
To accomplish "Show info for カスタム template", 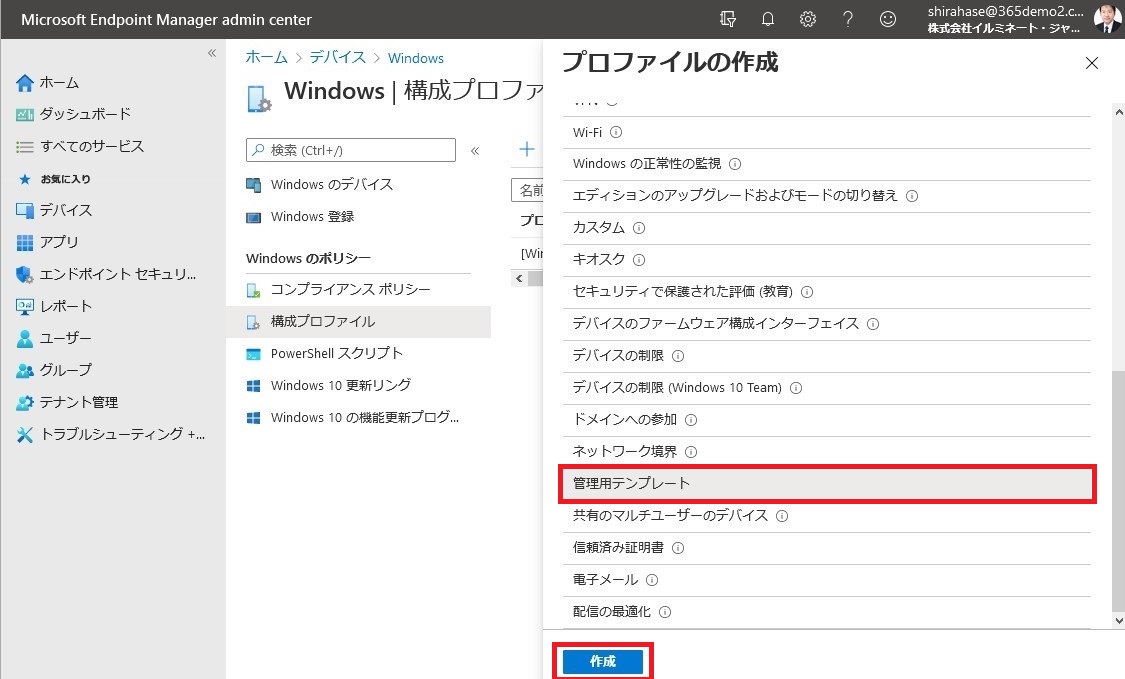I will (639, 228).
